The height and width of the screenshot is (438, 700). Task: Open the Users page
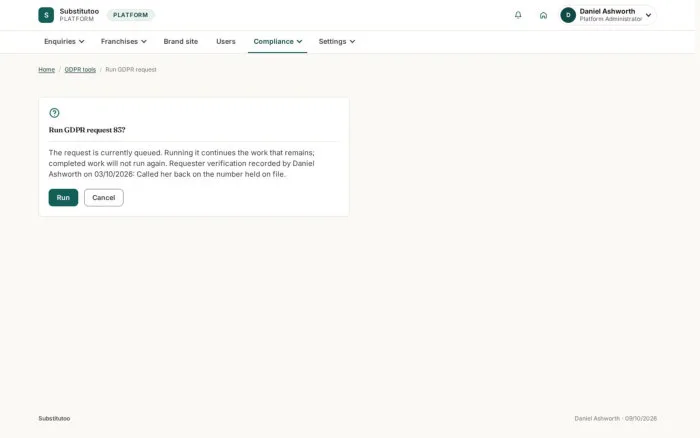[225, 42]
